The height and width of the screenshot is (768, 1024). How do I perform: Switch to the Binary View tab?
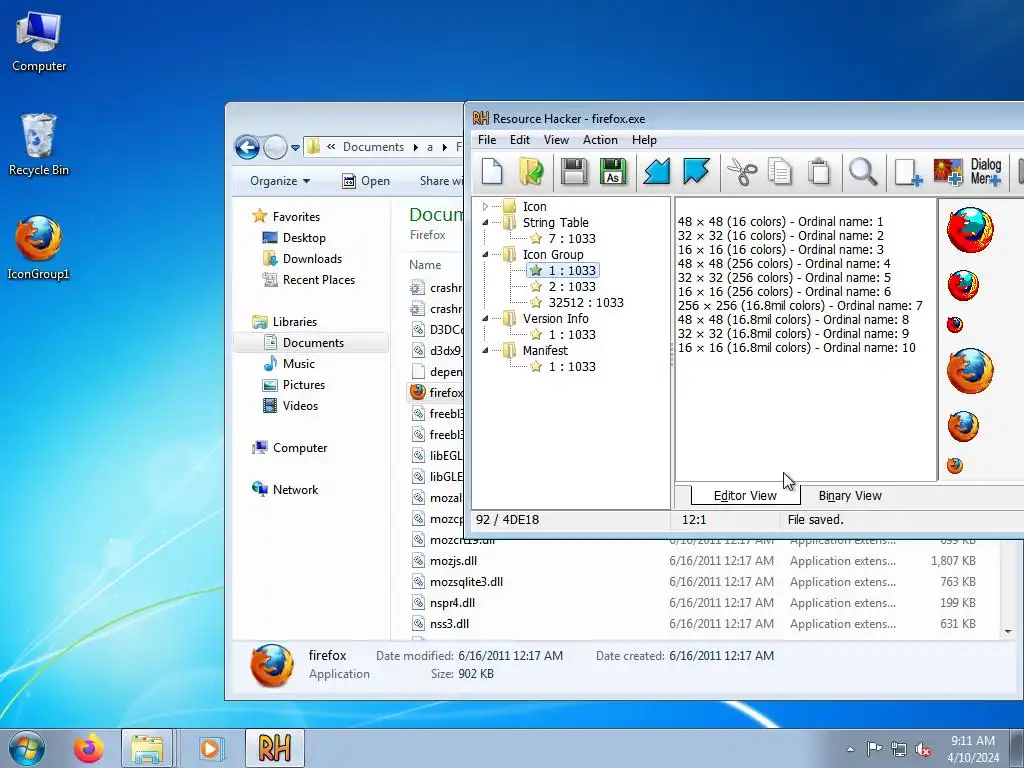coord(850,496)
